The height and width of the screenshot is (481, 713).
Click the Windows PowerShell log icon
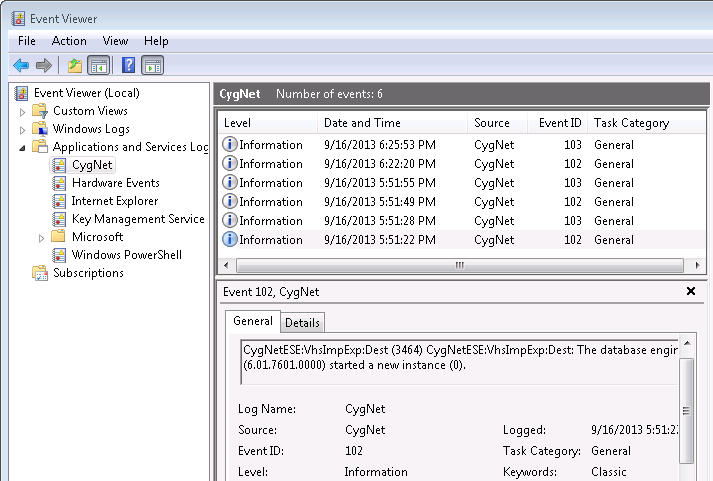pyautogui.click(x=59, y=255)
